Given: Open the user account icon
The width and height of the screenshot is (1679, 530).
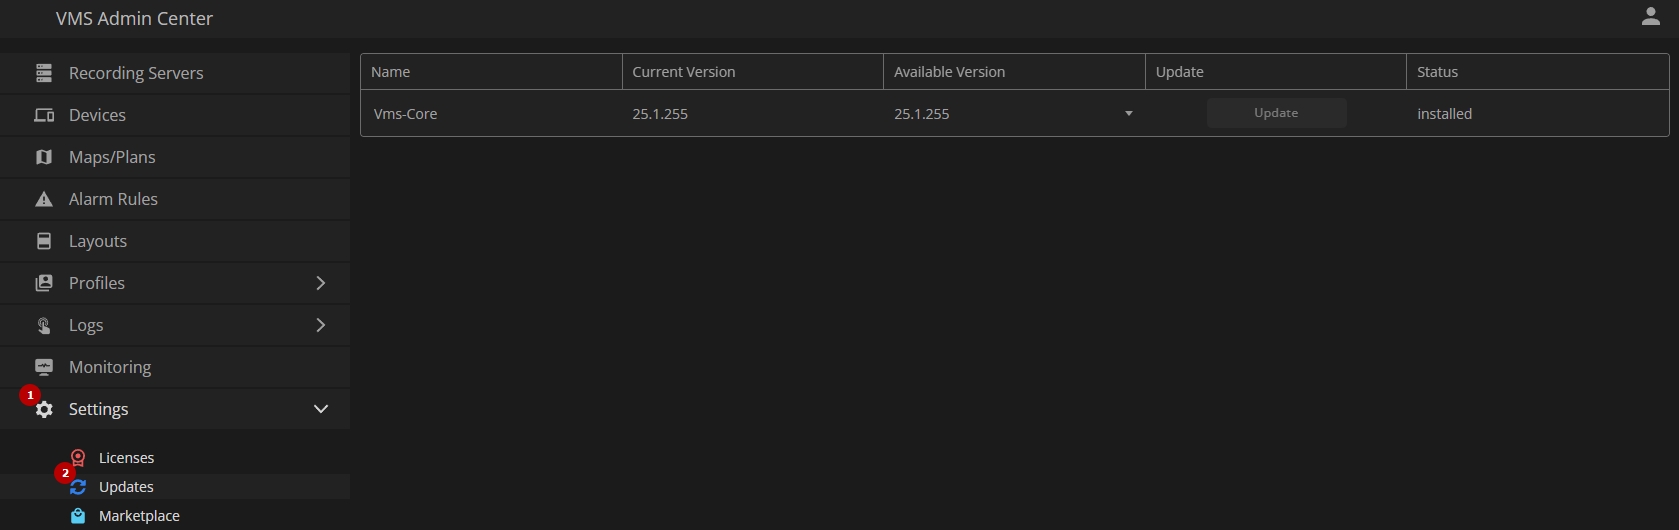Looking at the screenshot, I should pos(1651,17).
